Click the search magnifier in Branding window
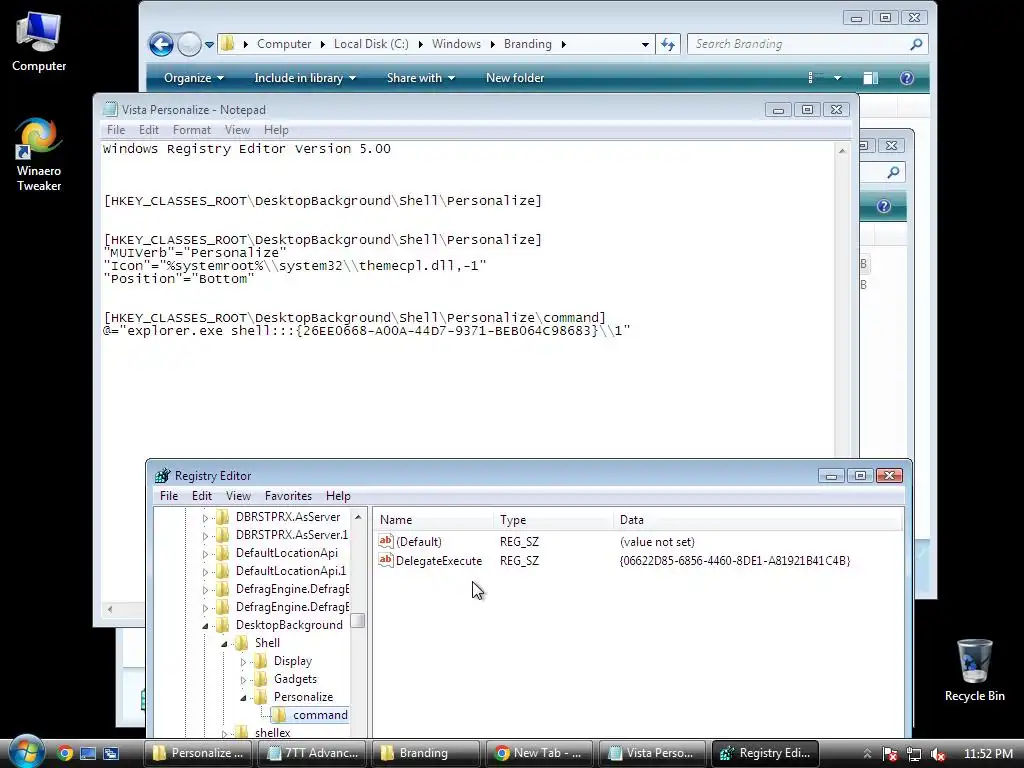This screenshot has height=768, width=1024. [x=916, y=44]
